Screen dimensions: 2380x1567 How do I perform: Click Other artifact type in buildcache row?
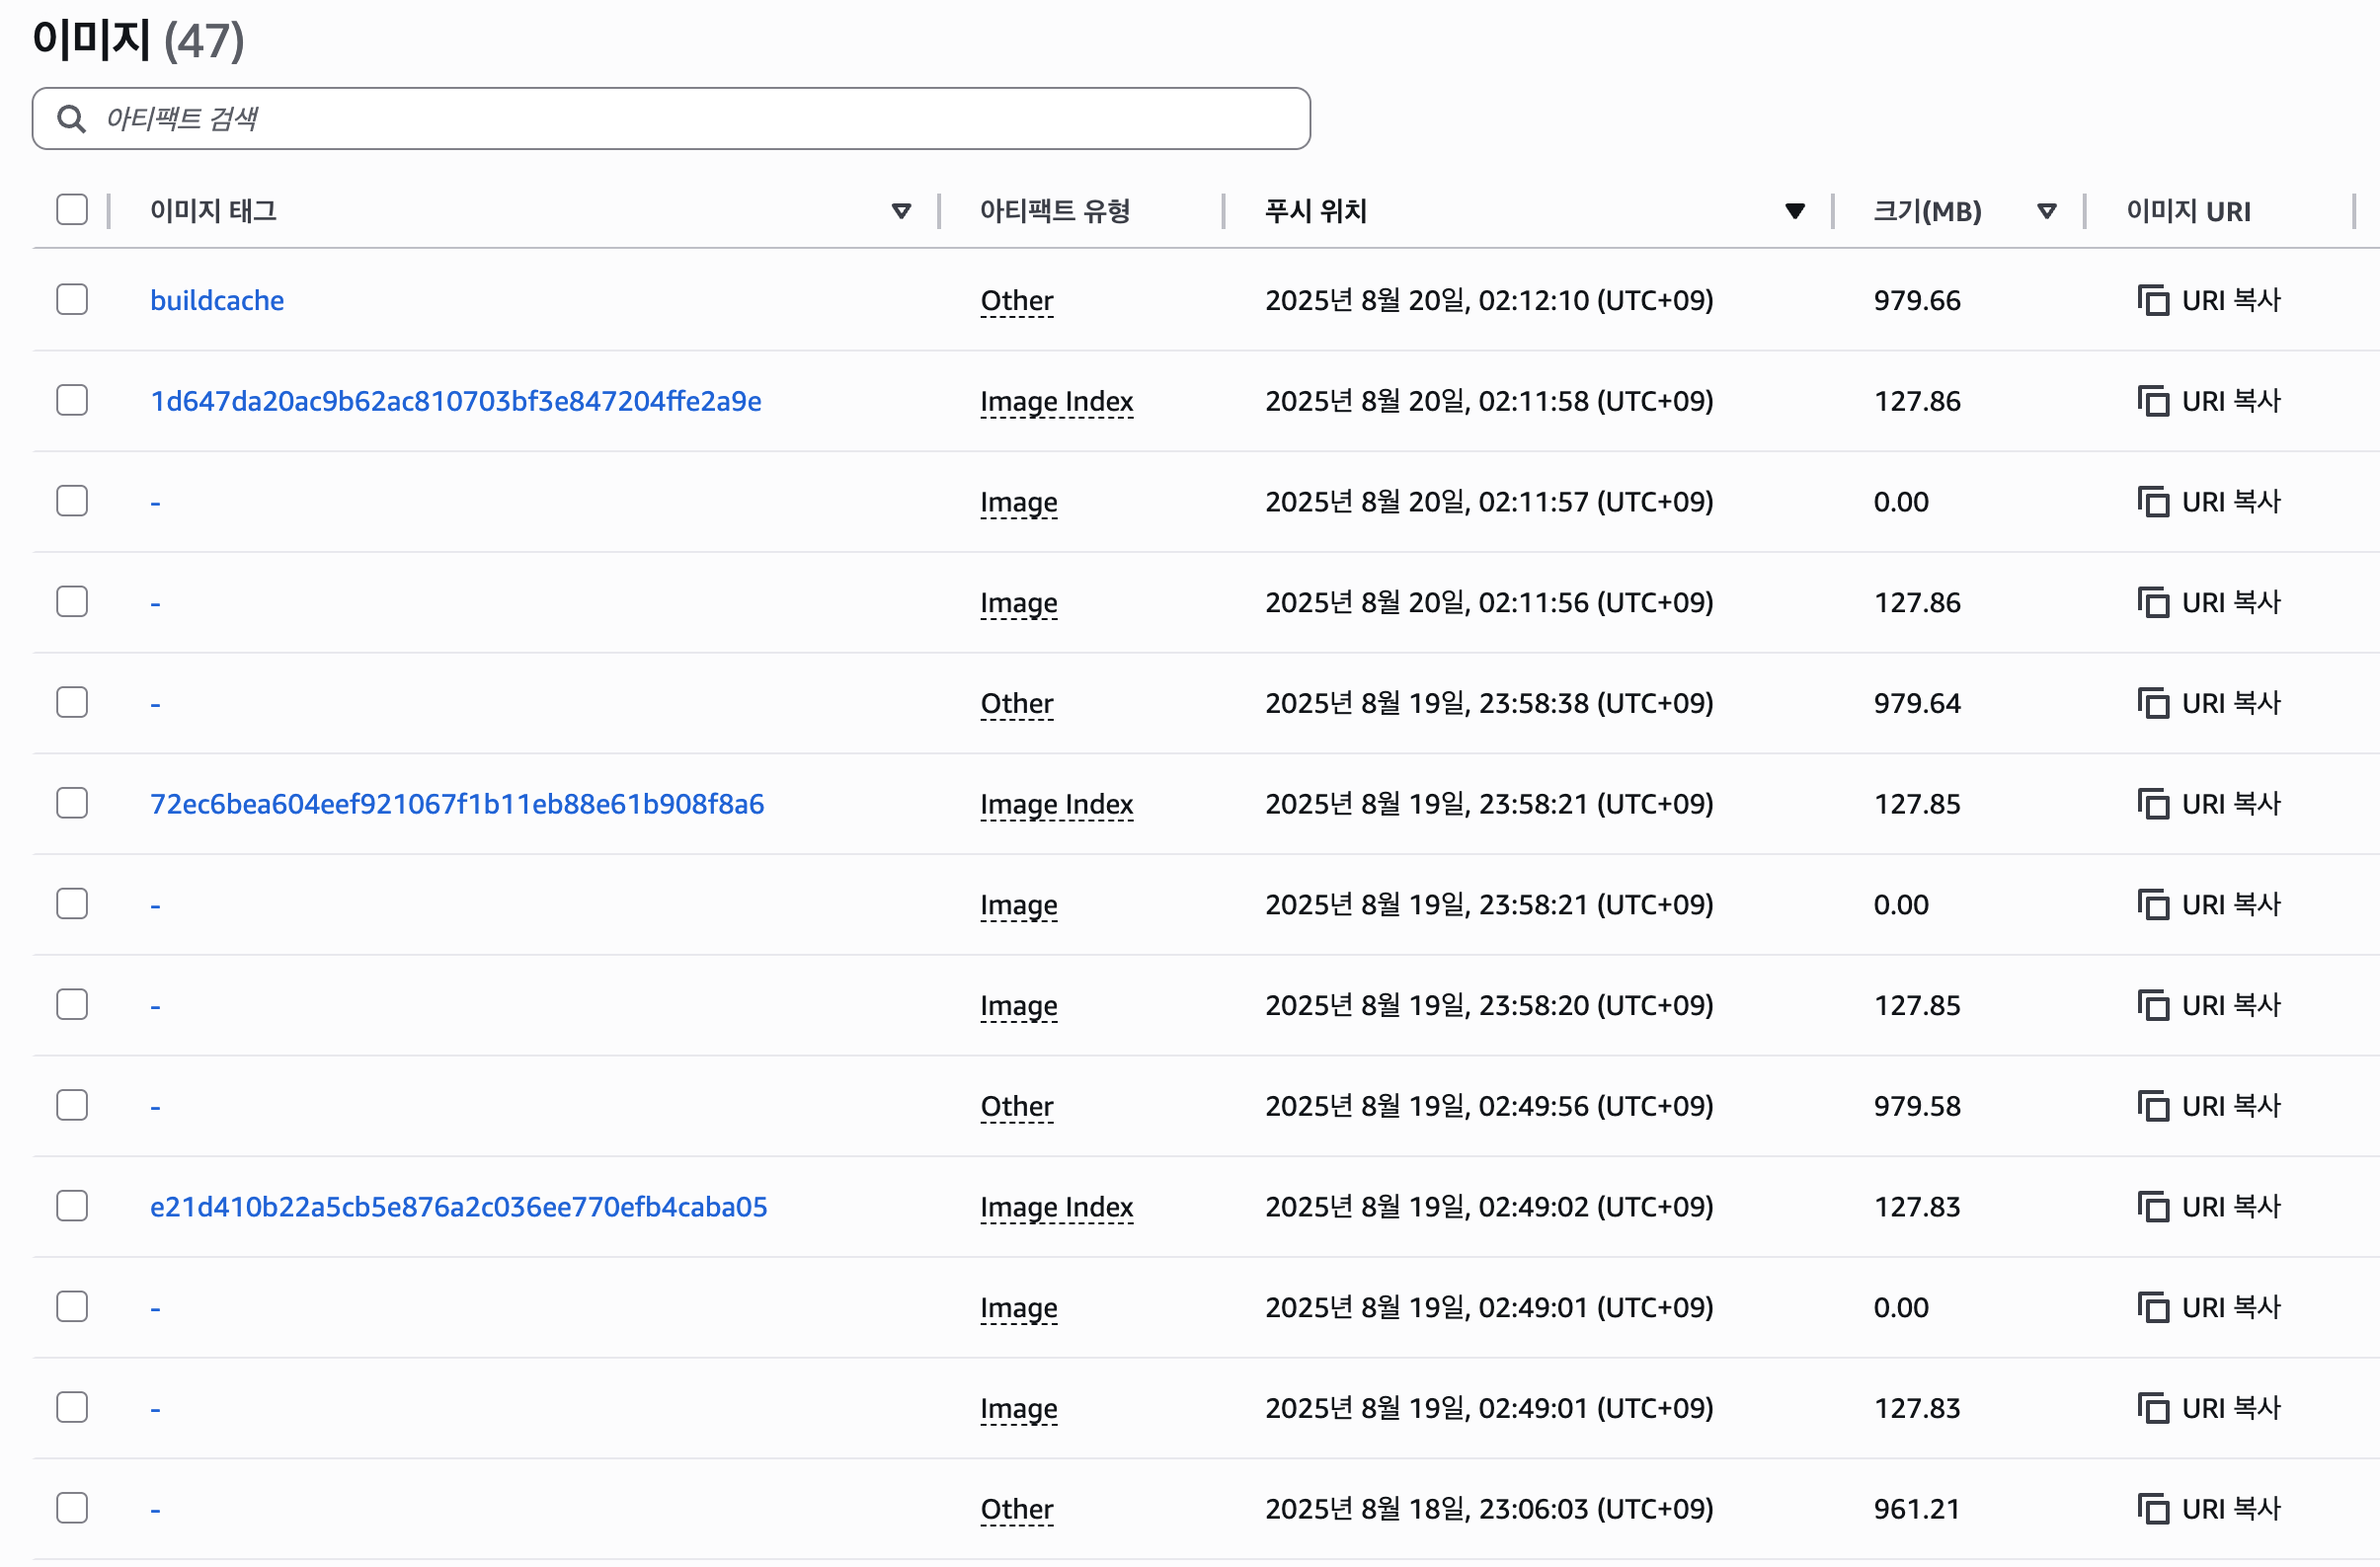click(x=1016, y=300)
